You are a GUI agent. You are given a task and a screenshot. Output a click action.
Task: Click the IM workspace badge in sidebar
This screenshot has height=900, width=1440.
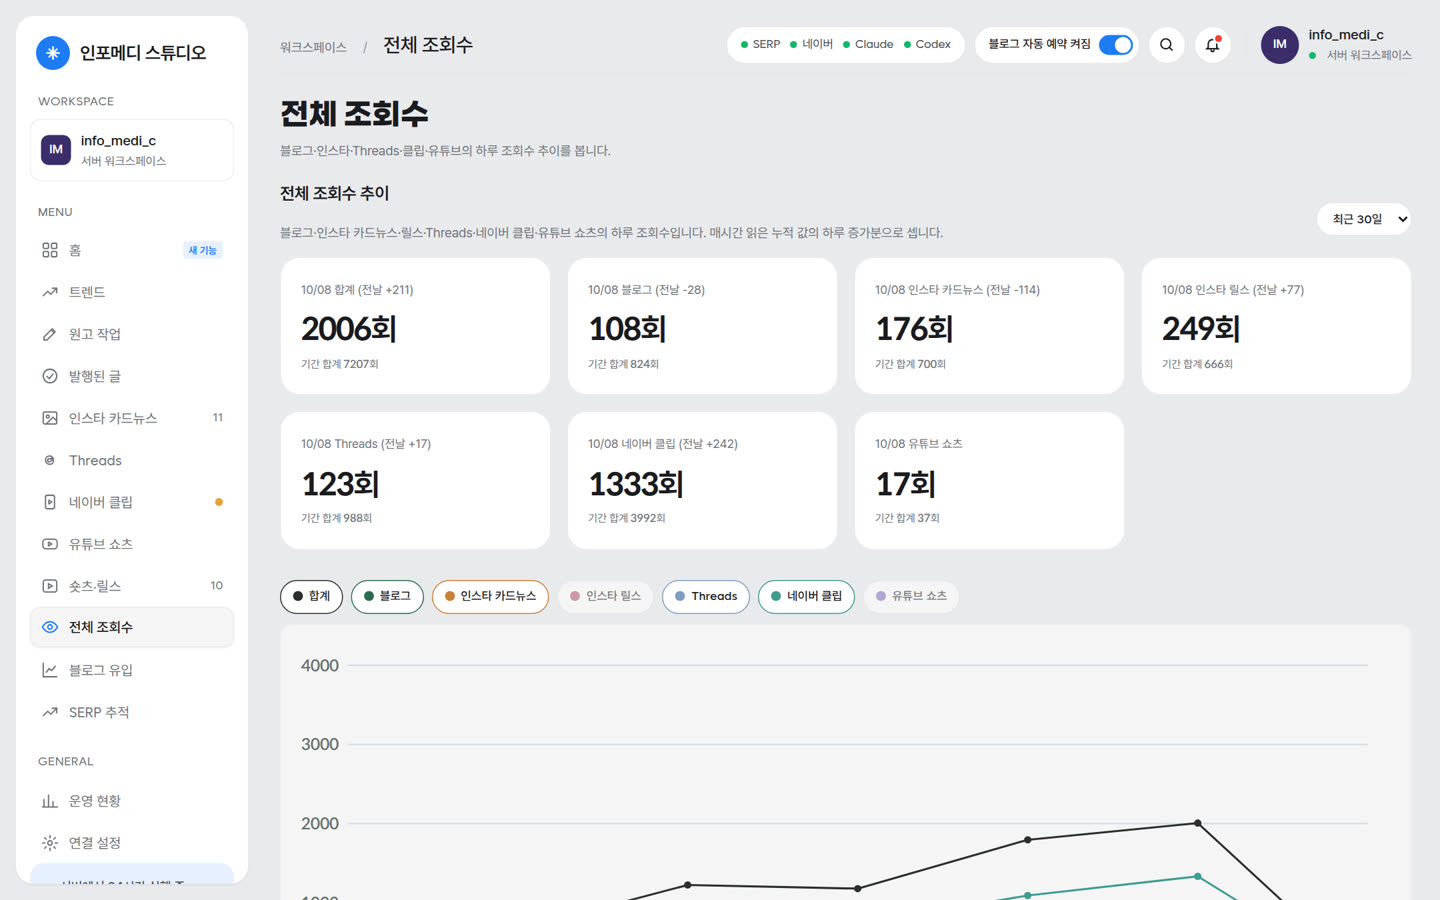[56, 150]
